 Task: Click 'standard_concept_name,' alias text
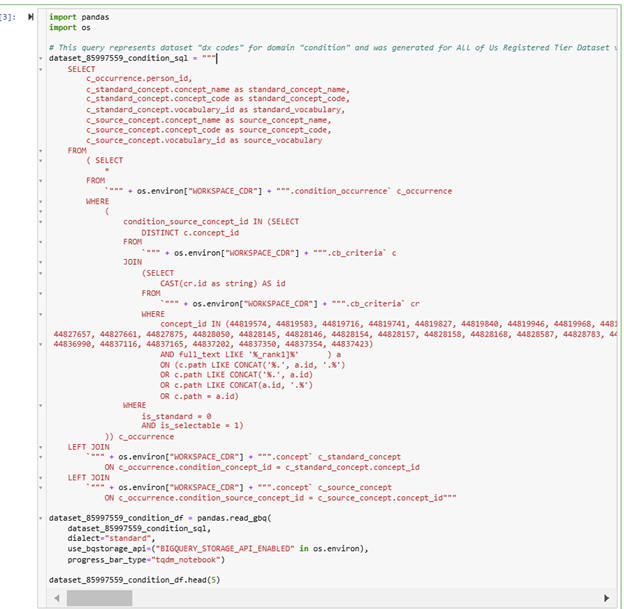pyautogui.click(x=299, y=90)
